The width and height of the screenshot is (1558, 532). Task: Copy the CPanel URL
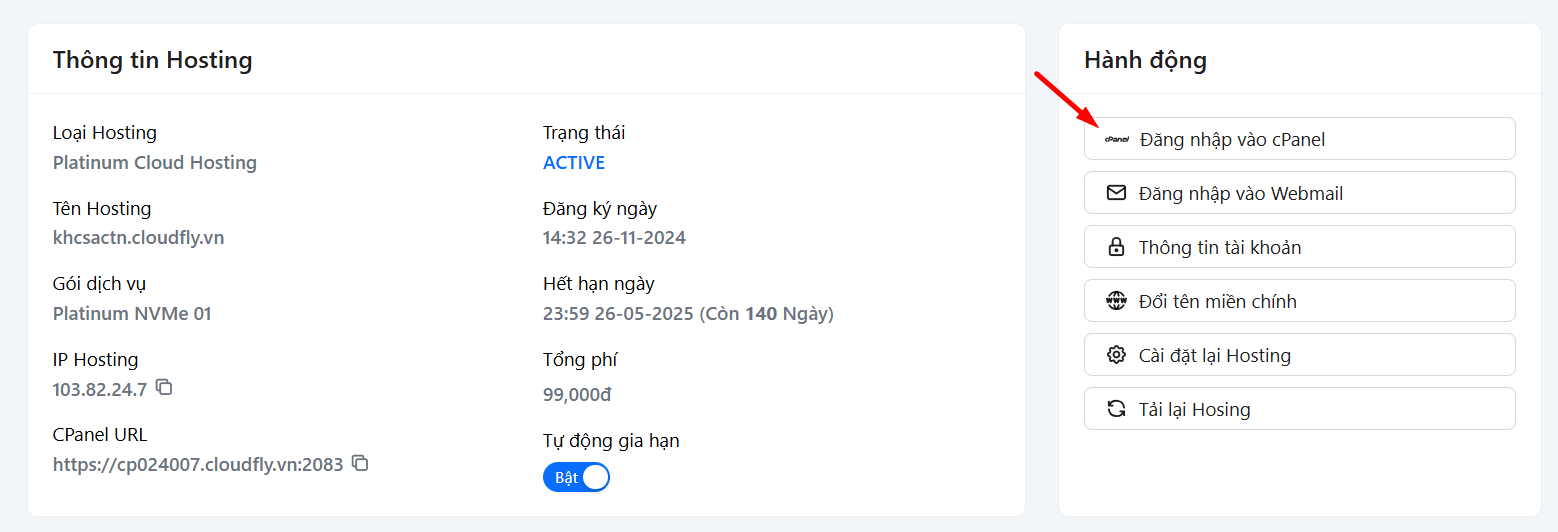[x=360, y=463]
